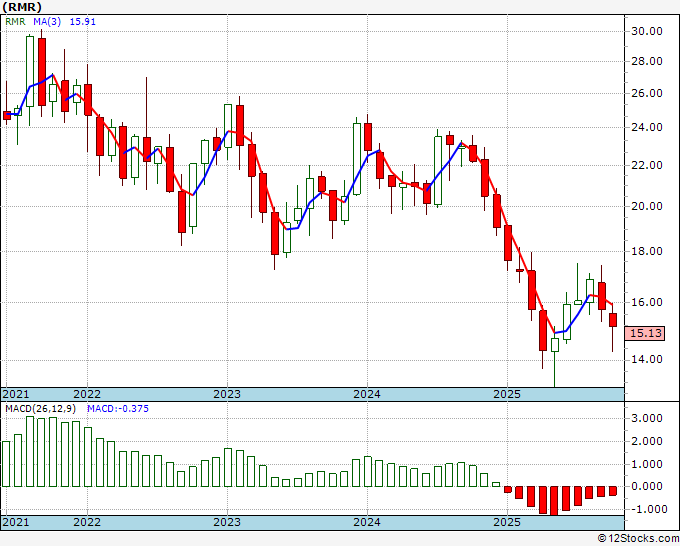The image size is (680, 546).
Task: Click the MACD(26,12,9) indicator label
Action: point(40,409)
